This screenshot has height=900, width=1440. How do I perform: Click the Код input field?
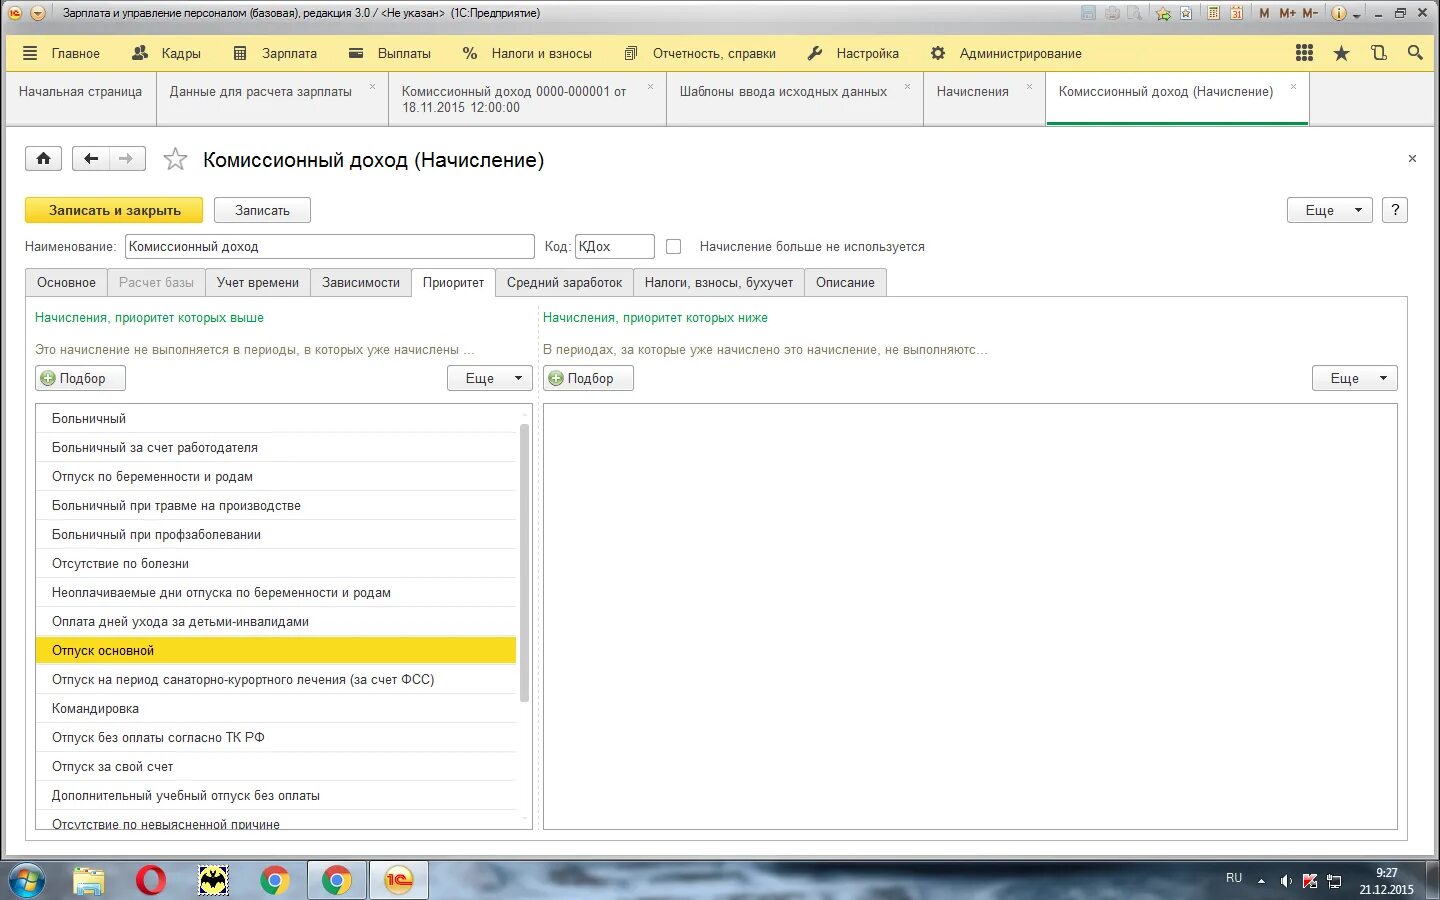tap(615, 246)
